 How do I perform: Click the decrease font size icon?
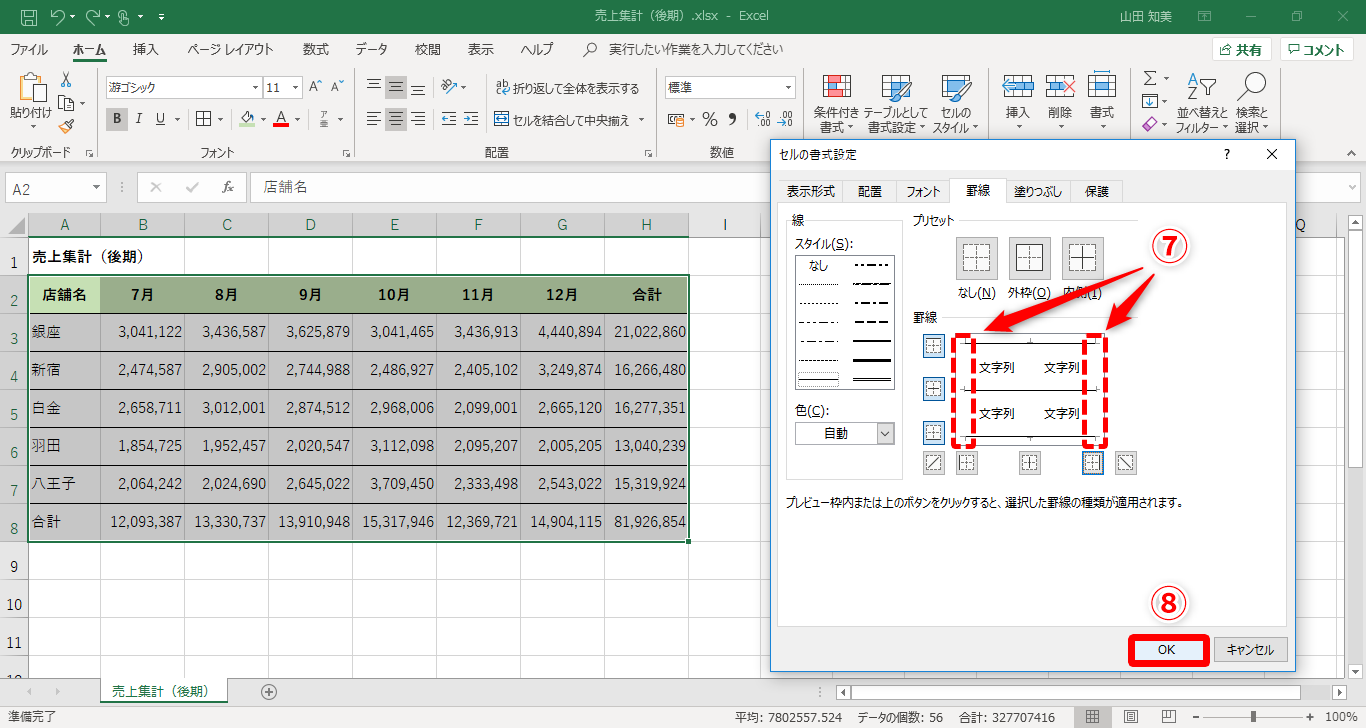click(x=338, y=87)
